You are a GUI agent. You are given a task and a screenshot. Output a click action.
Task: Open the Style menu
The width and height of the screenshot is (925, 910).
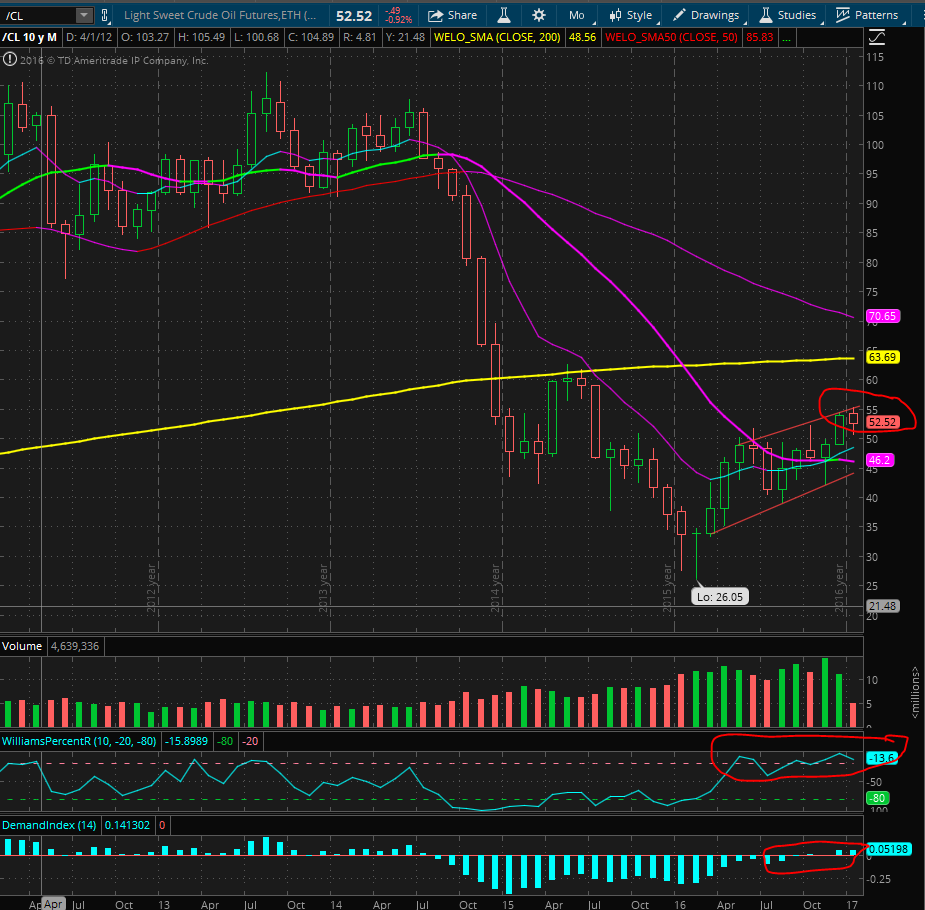(631, 15)
